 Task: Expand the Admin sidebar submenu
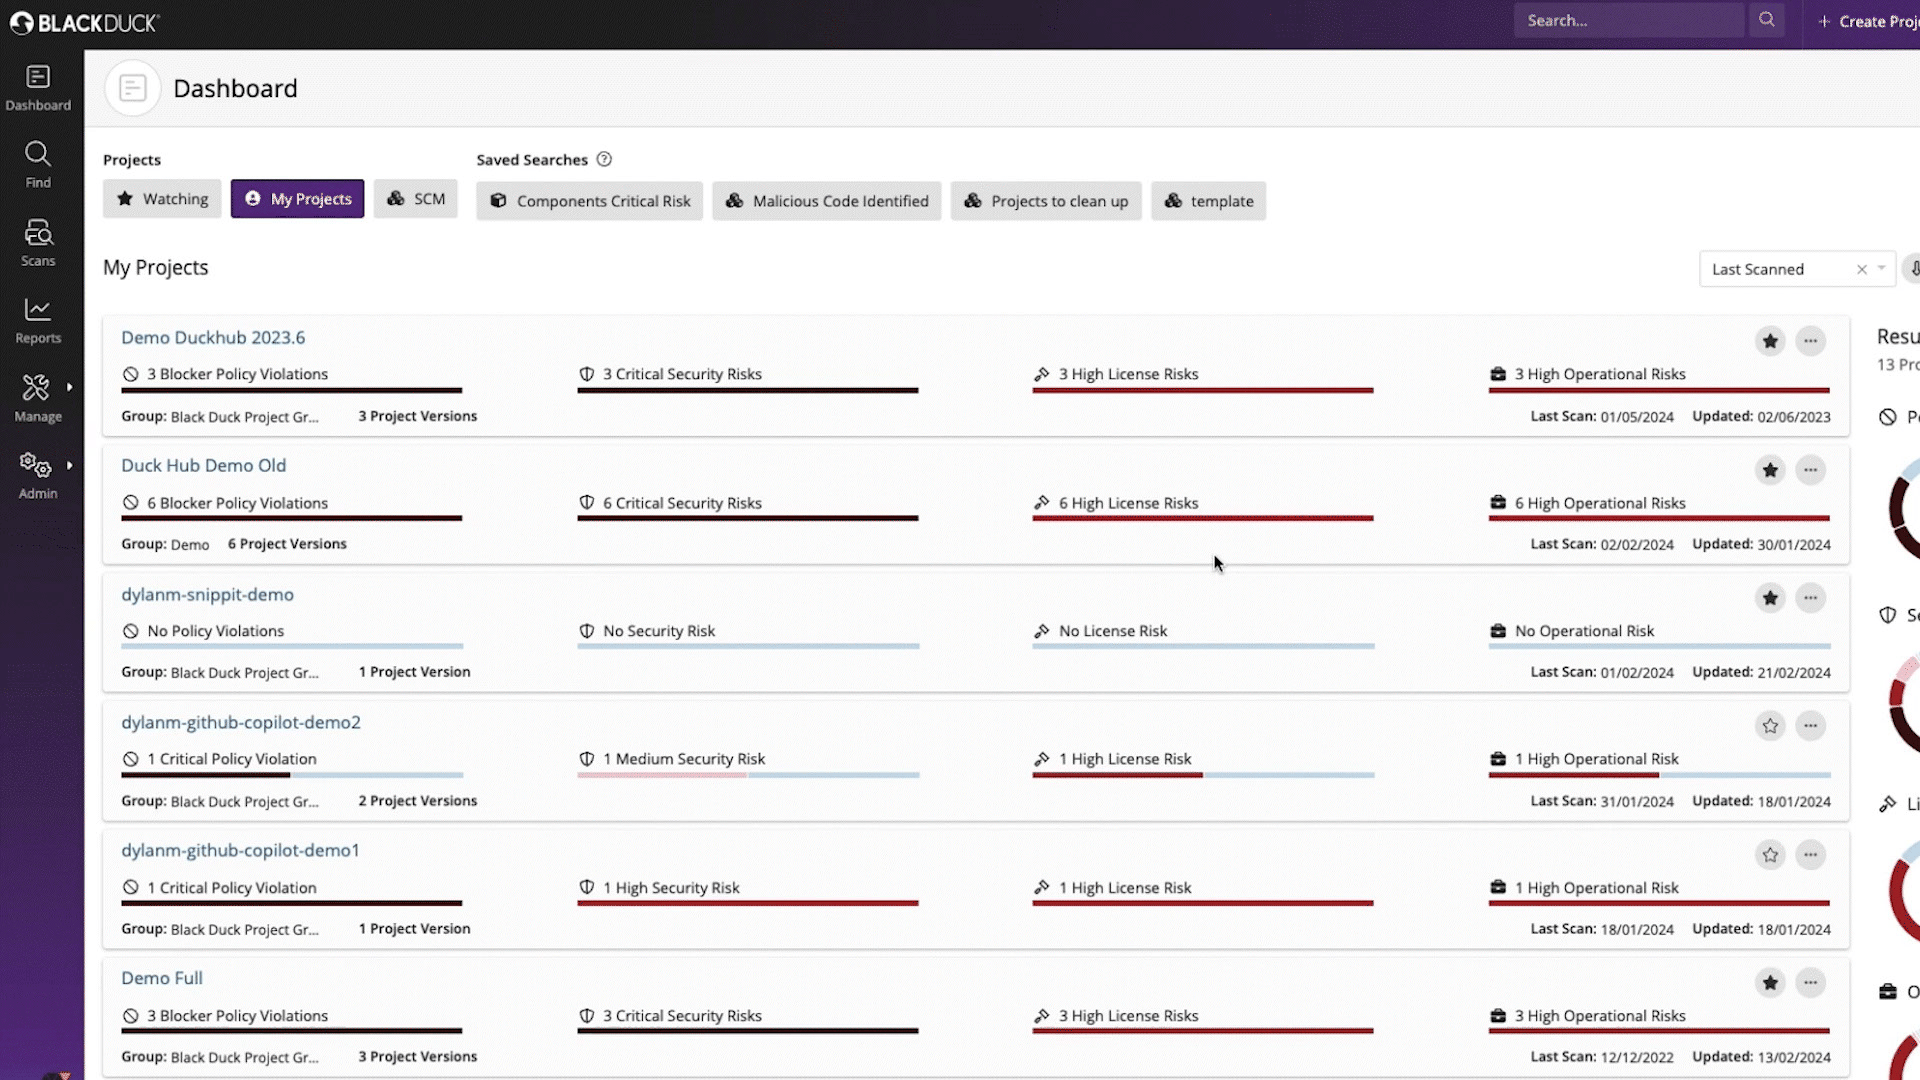[70, 463]
